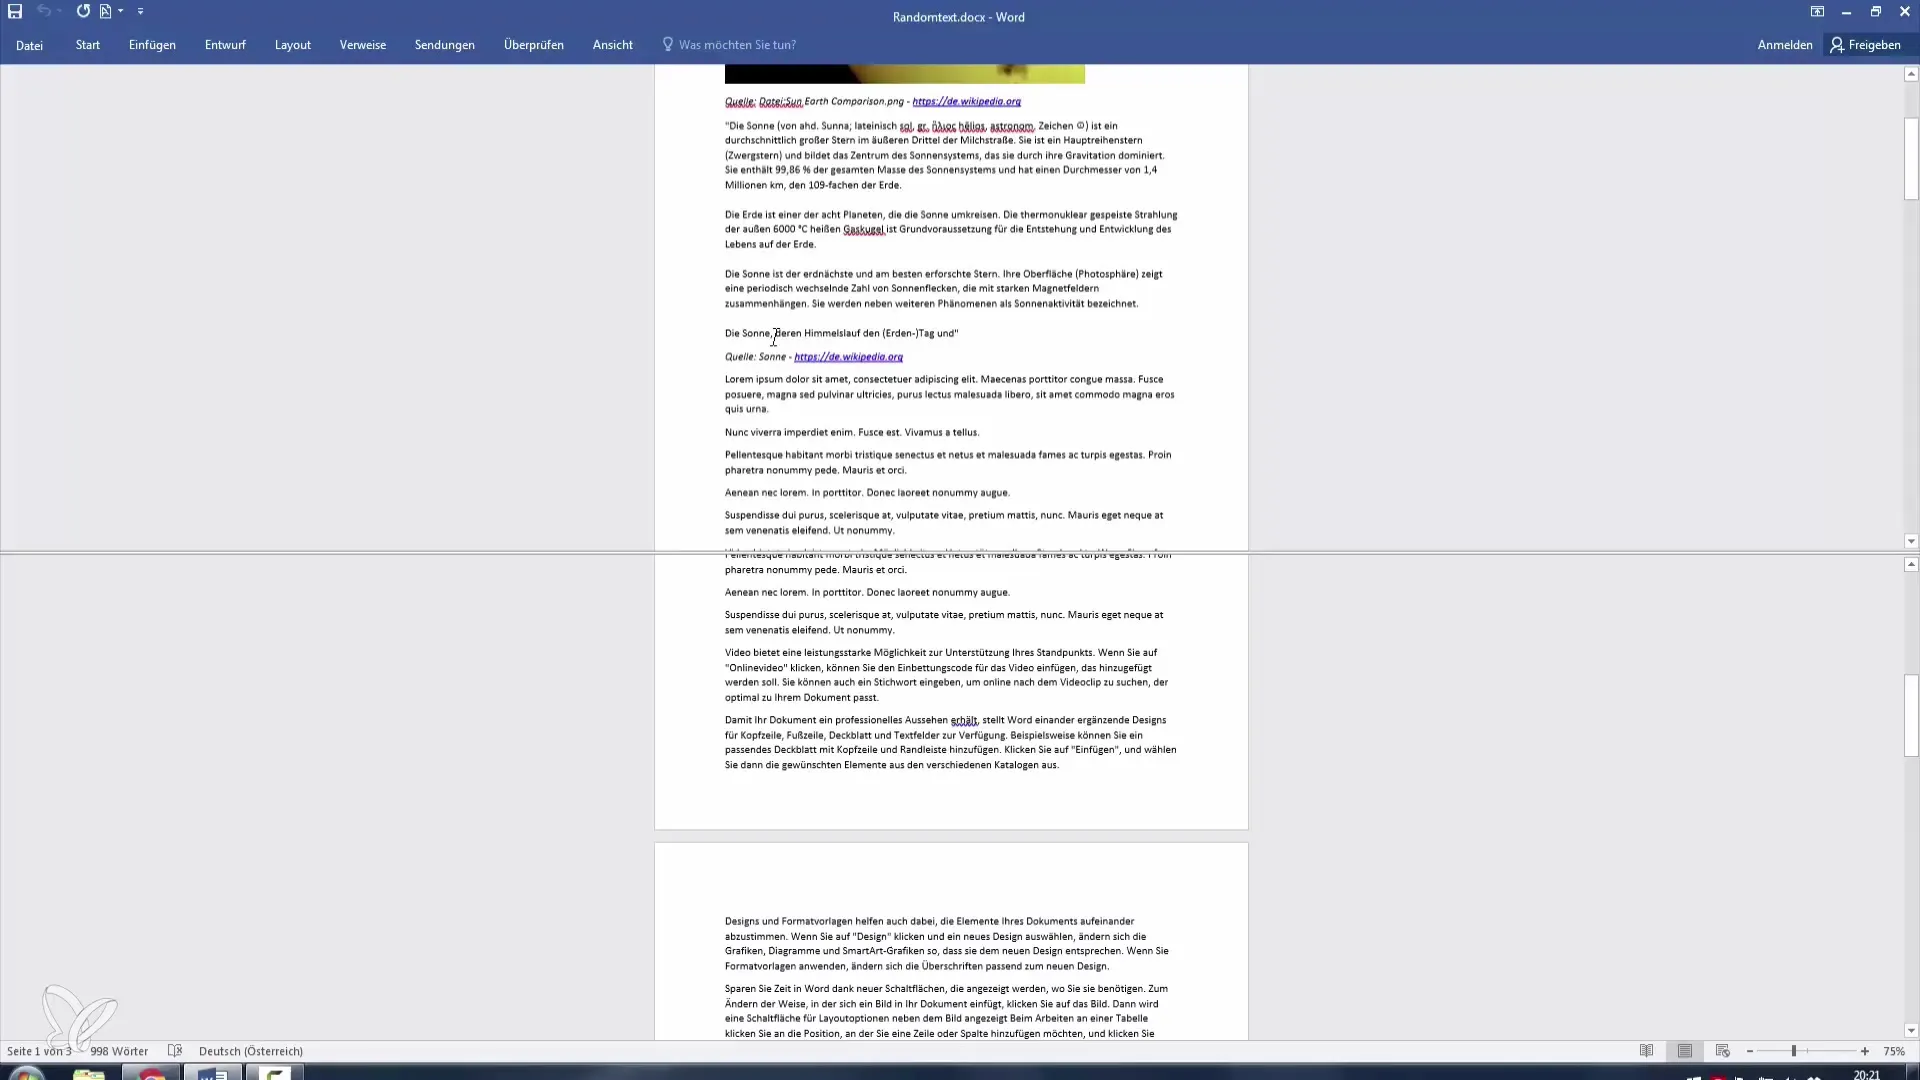
Task: Click the 75% zoom level indicator
Action: (x=1894, y=1051)
